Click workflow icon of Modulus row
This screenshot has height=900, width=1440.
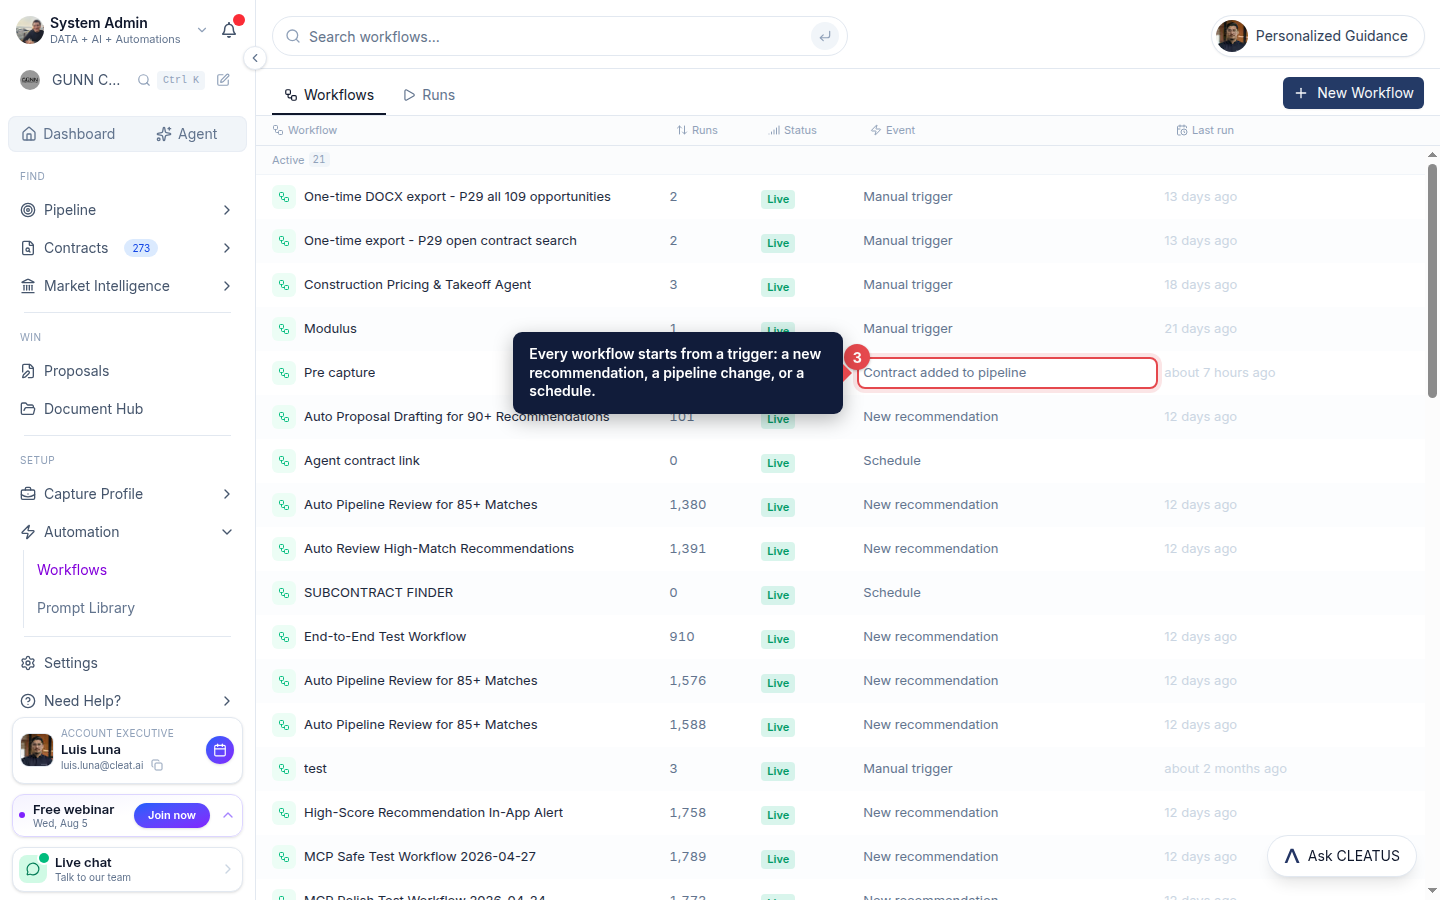[x=284, y=329]
